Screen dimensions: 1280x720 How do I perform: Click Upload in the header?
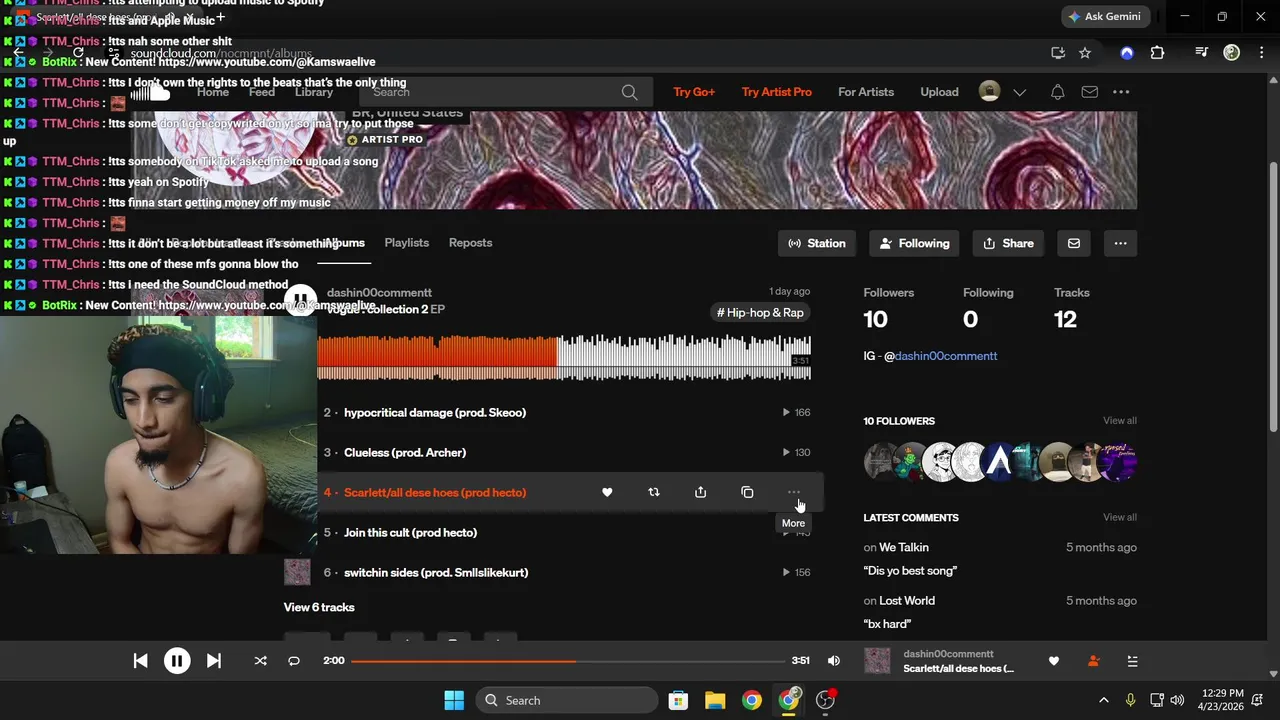pyautogui.click(x=939, y=92)
